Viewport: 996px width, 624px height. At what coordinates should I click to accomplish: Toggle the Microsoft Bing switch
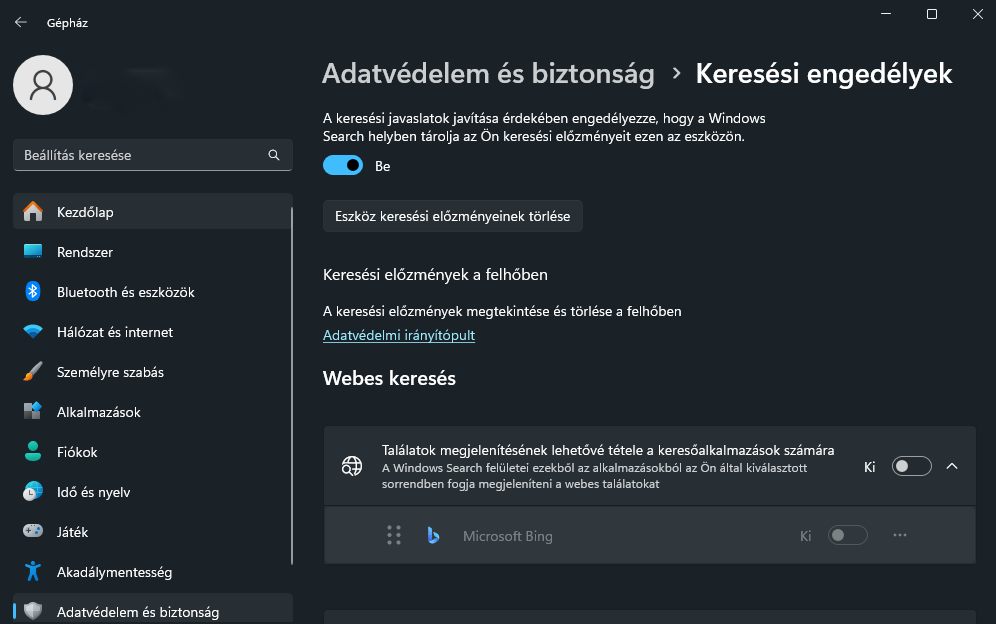tap(847, 536)
